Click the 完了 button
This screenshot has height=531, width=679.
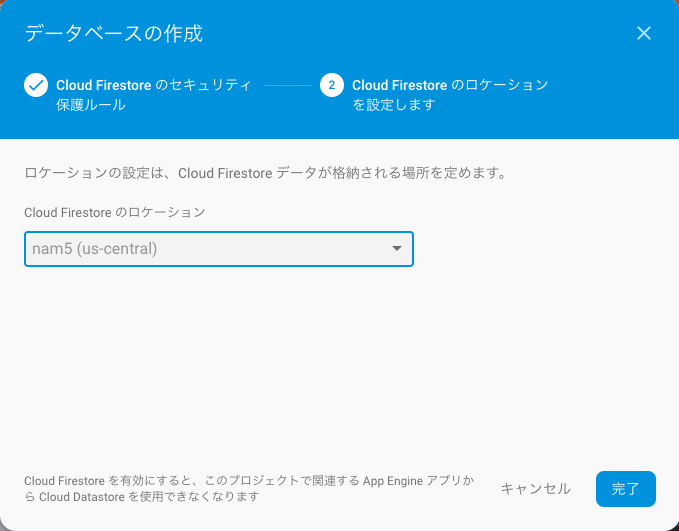pyautogui.click(x=626, y=489)
